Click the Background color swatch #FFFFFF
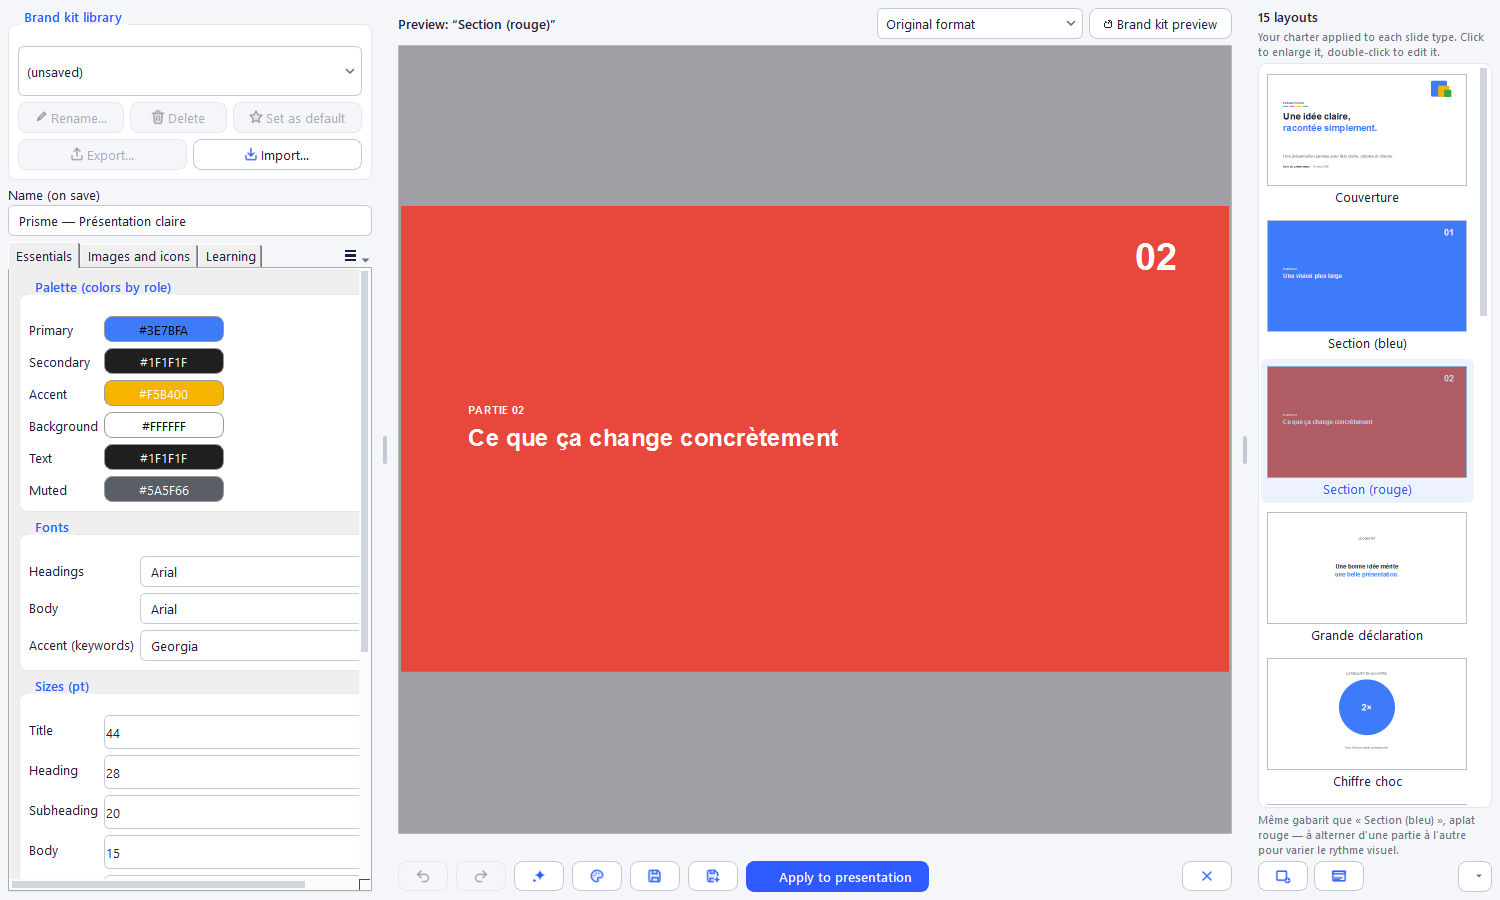Viewport: 1500px width, 900px height. coord(164,426)
